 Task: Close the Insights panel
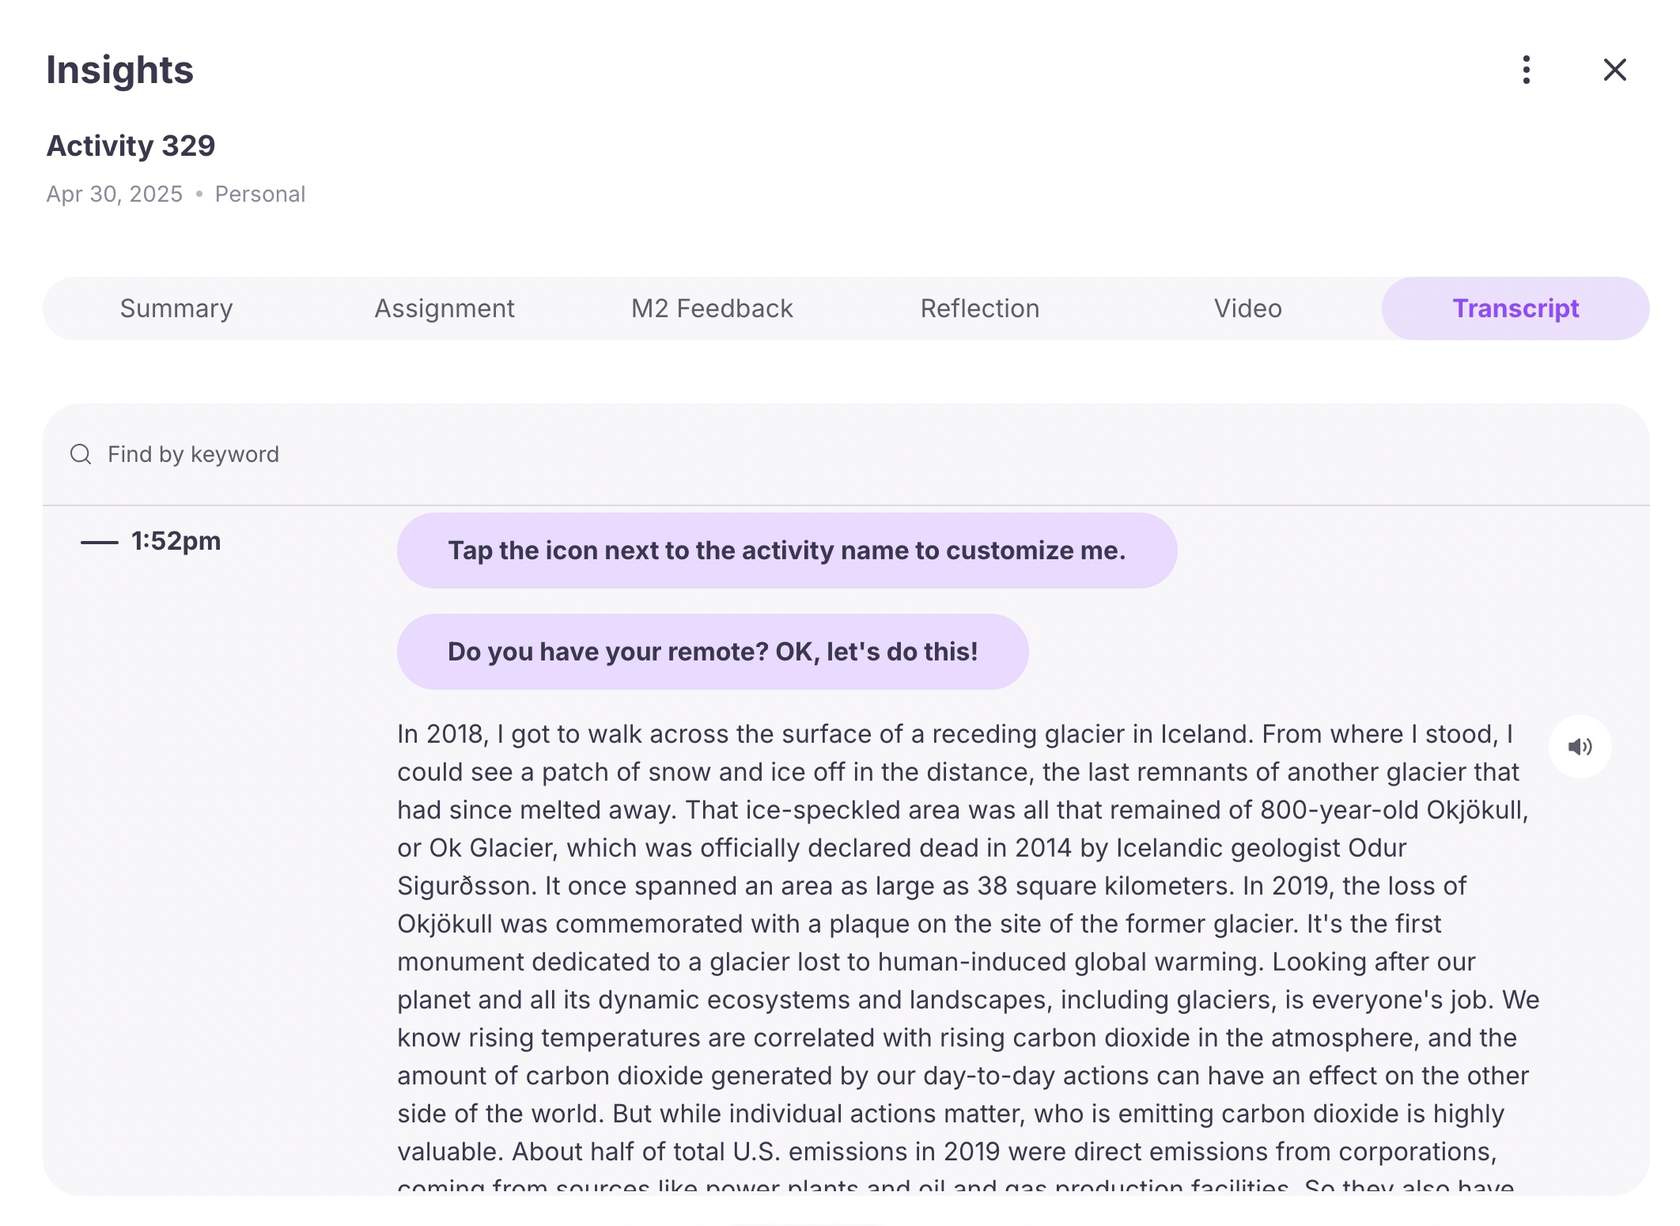(x=1614, y=70)
